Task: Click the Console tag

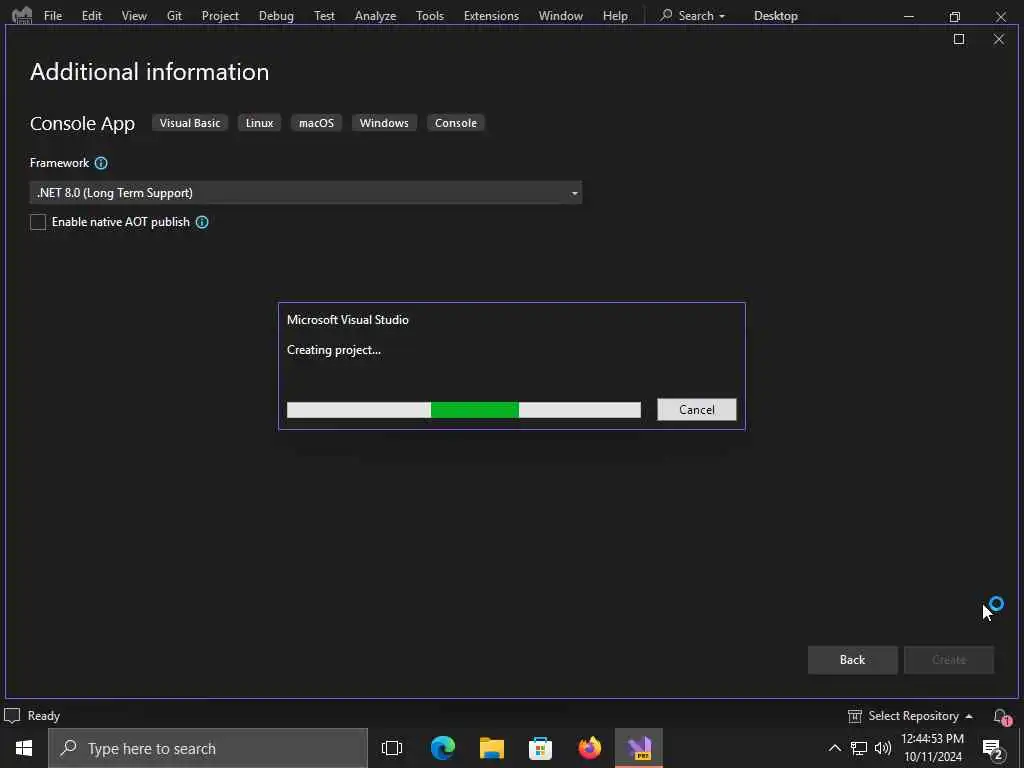Action: (456, 123)
